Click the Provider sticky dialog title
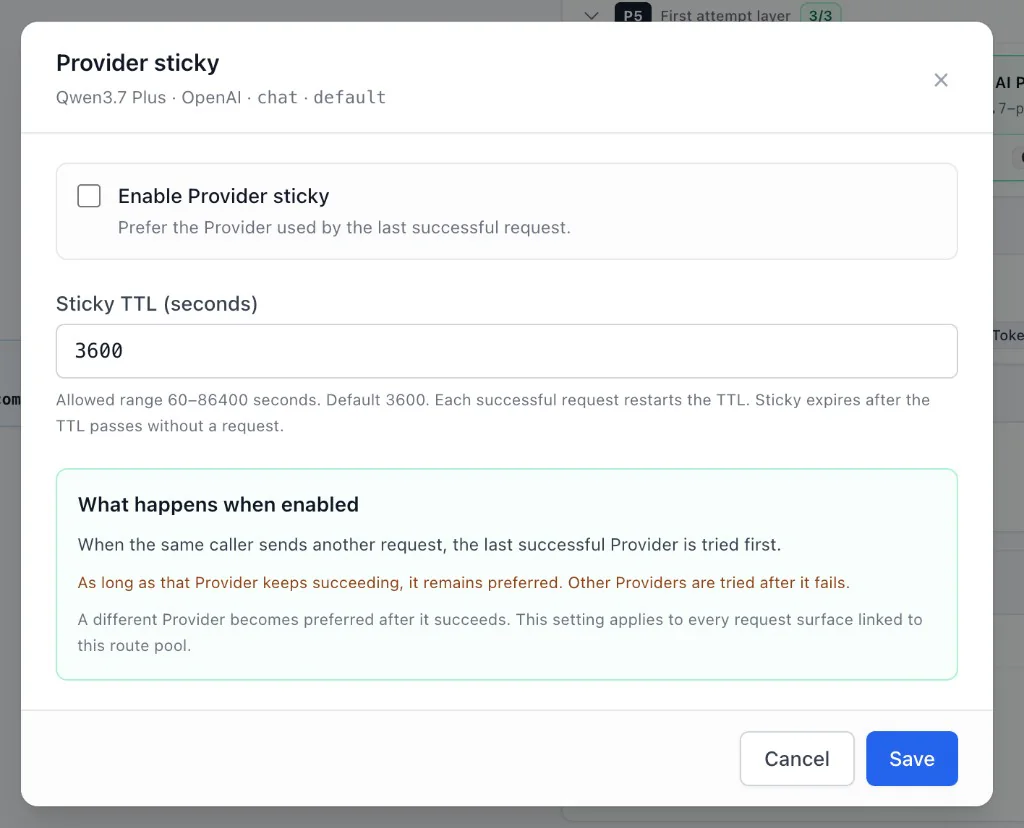1024x828 pixels. pos(138,63)
